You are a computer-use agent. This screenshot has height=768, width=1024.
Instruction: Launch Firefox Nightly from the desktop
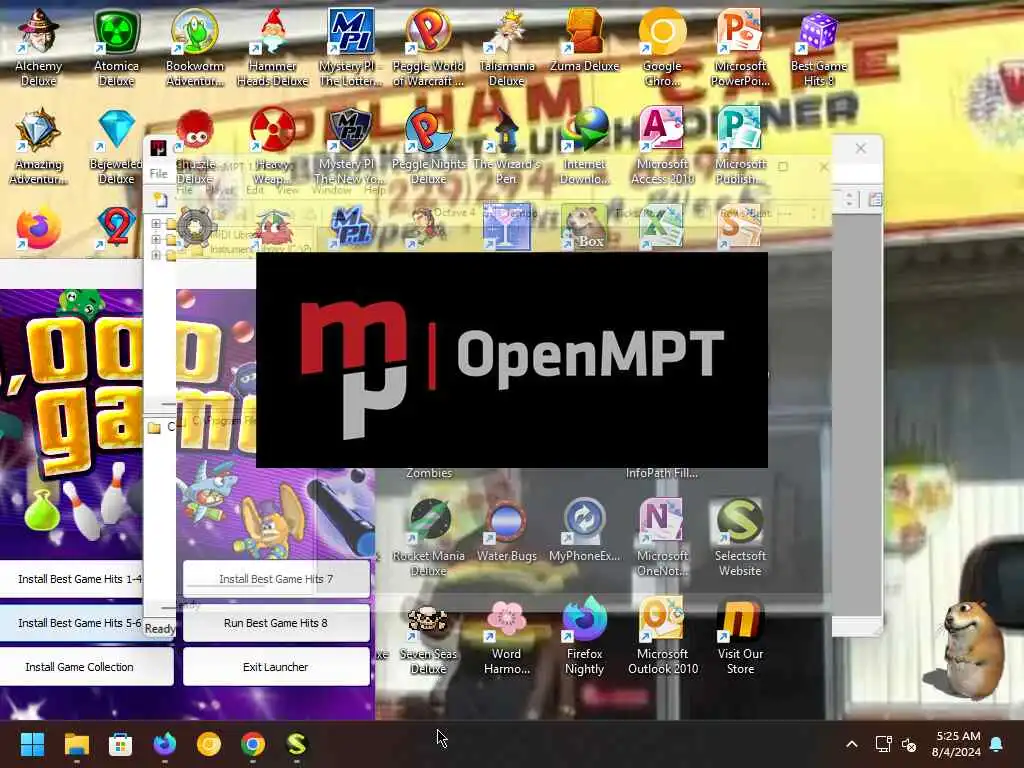(584, 635)
